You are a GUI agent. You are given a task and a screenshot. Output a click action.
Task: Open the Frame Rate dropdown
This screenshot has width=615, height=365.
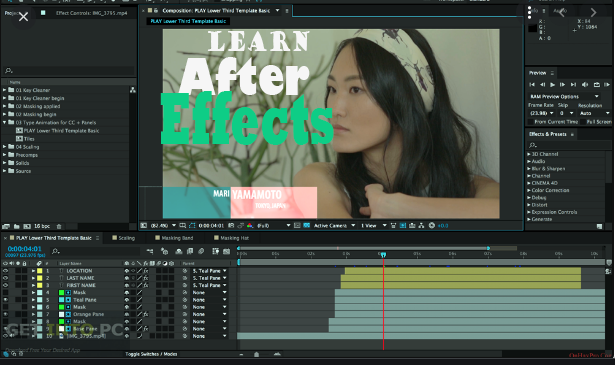pos(541,113)
